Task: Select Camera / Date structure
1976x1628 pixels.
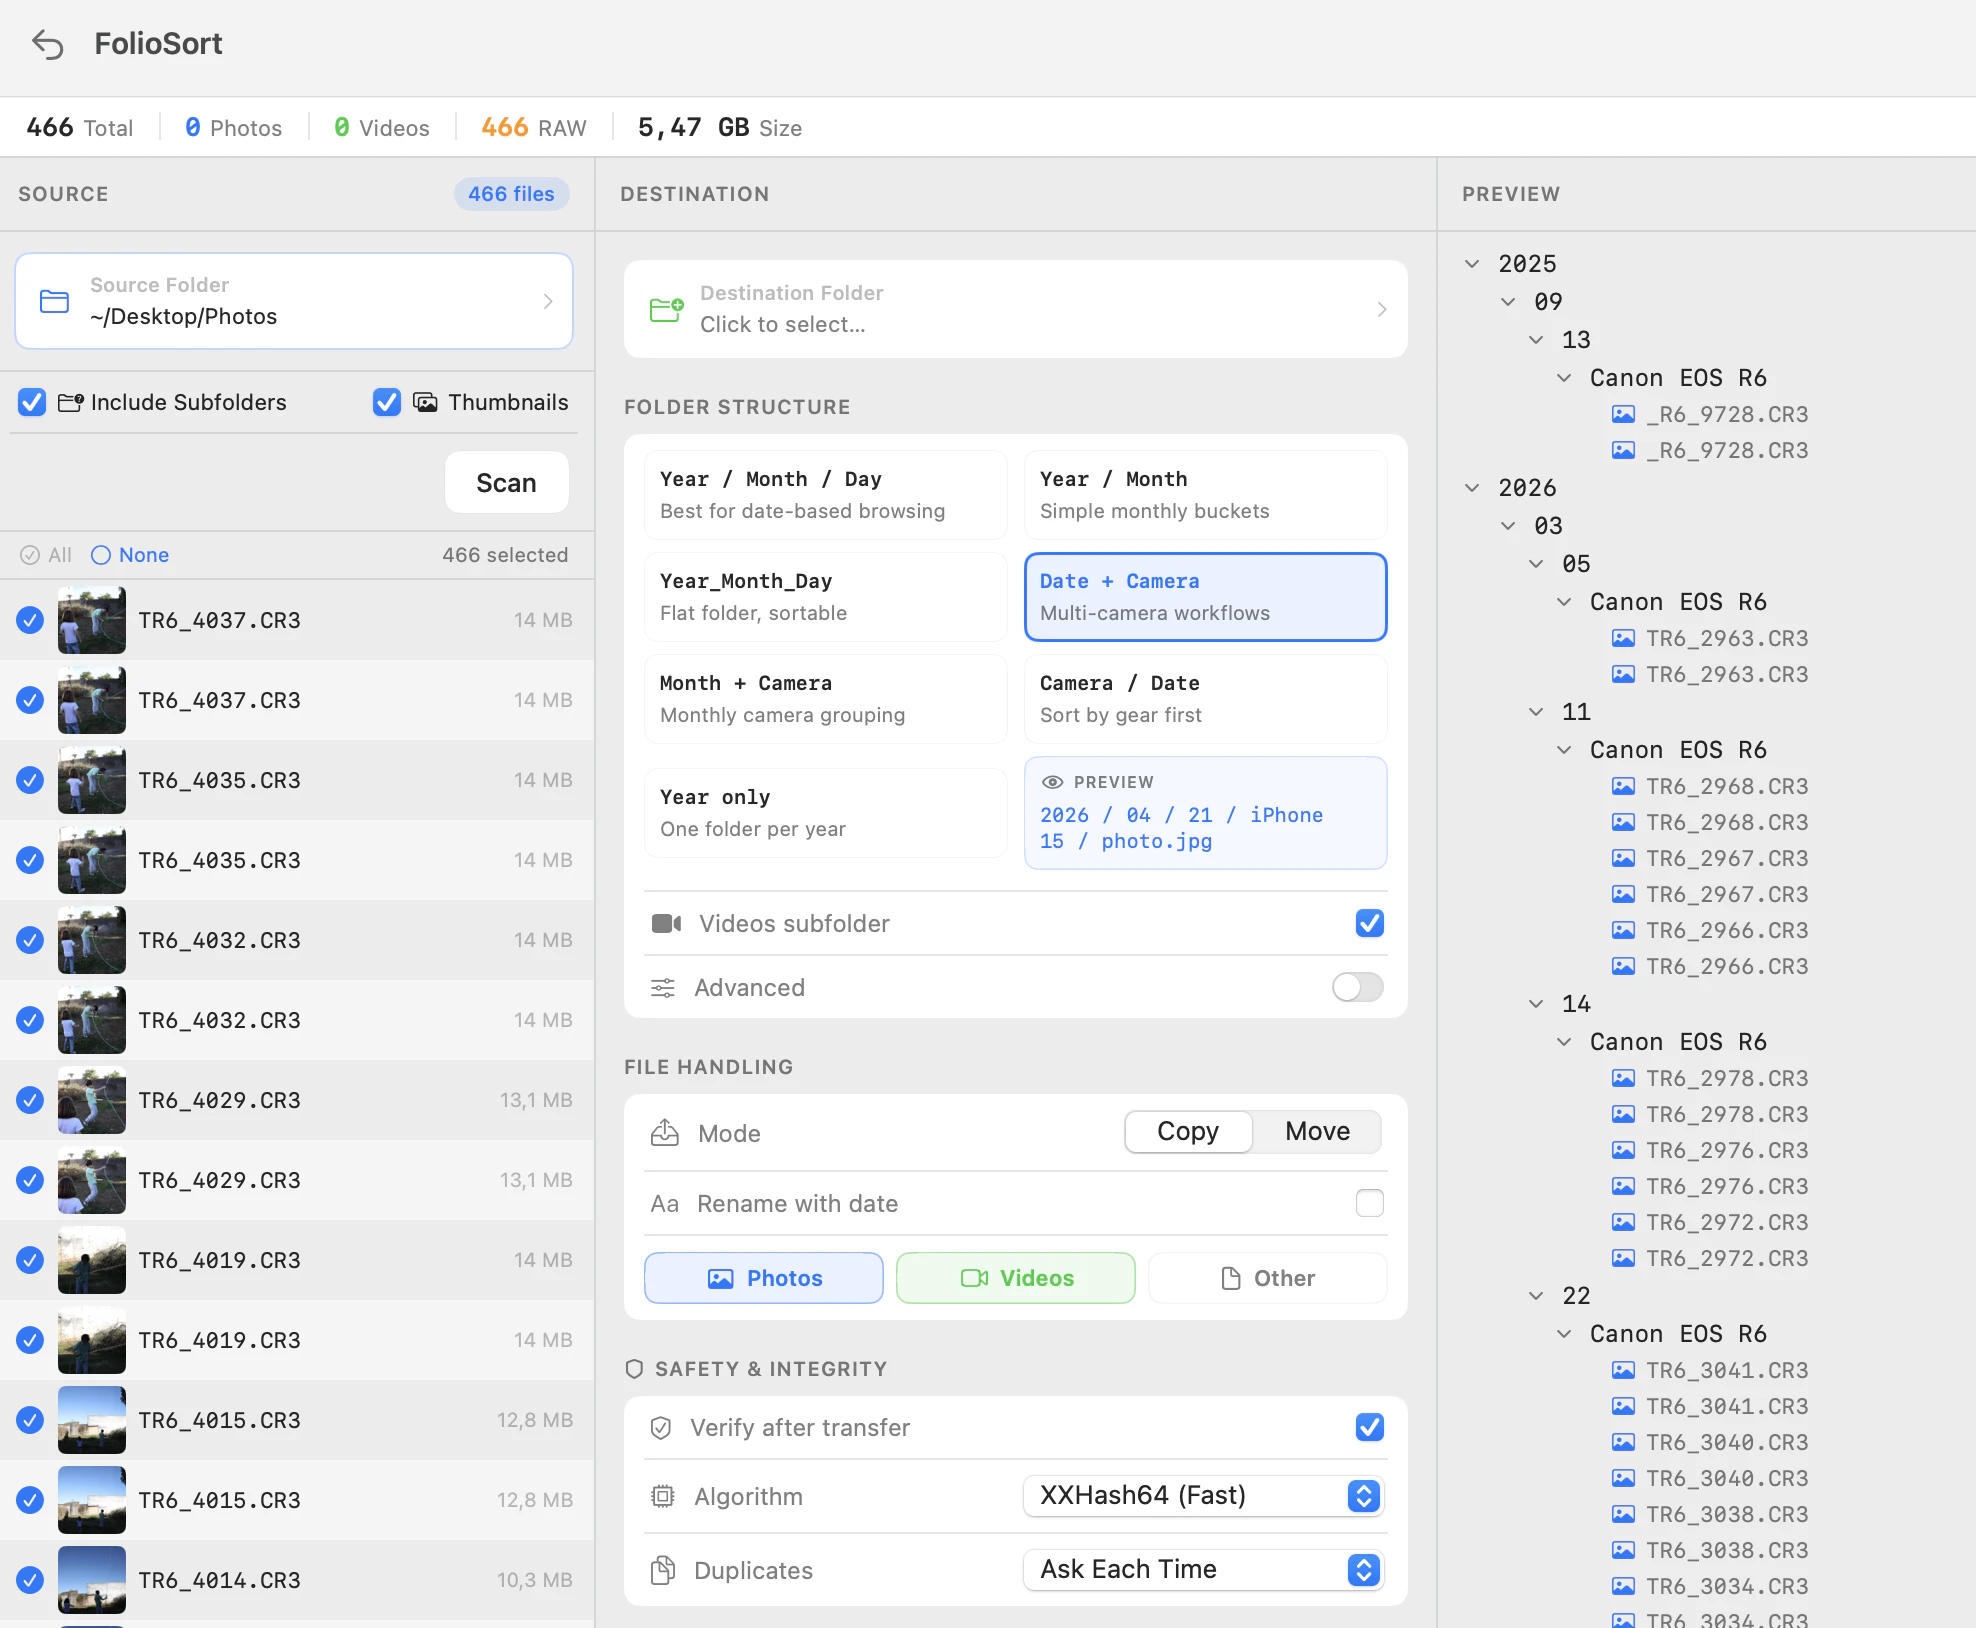Action: 1206,699
